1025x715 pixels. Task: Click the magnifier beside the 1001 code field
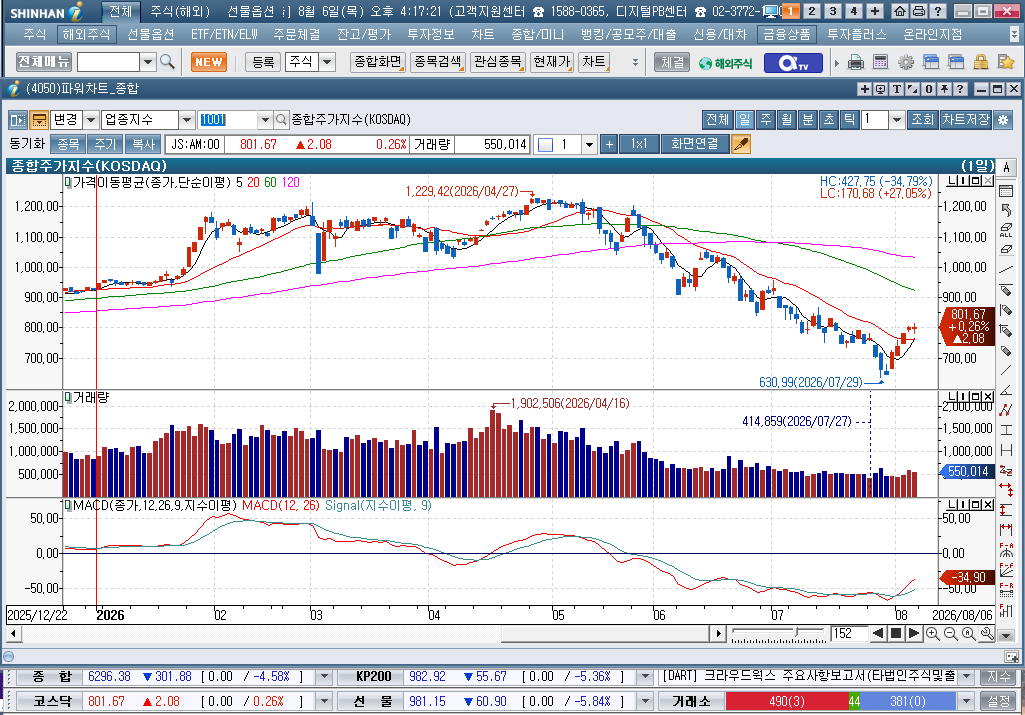pos(281,120)
